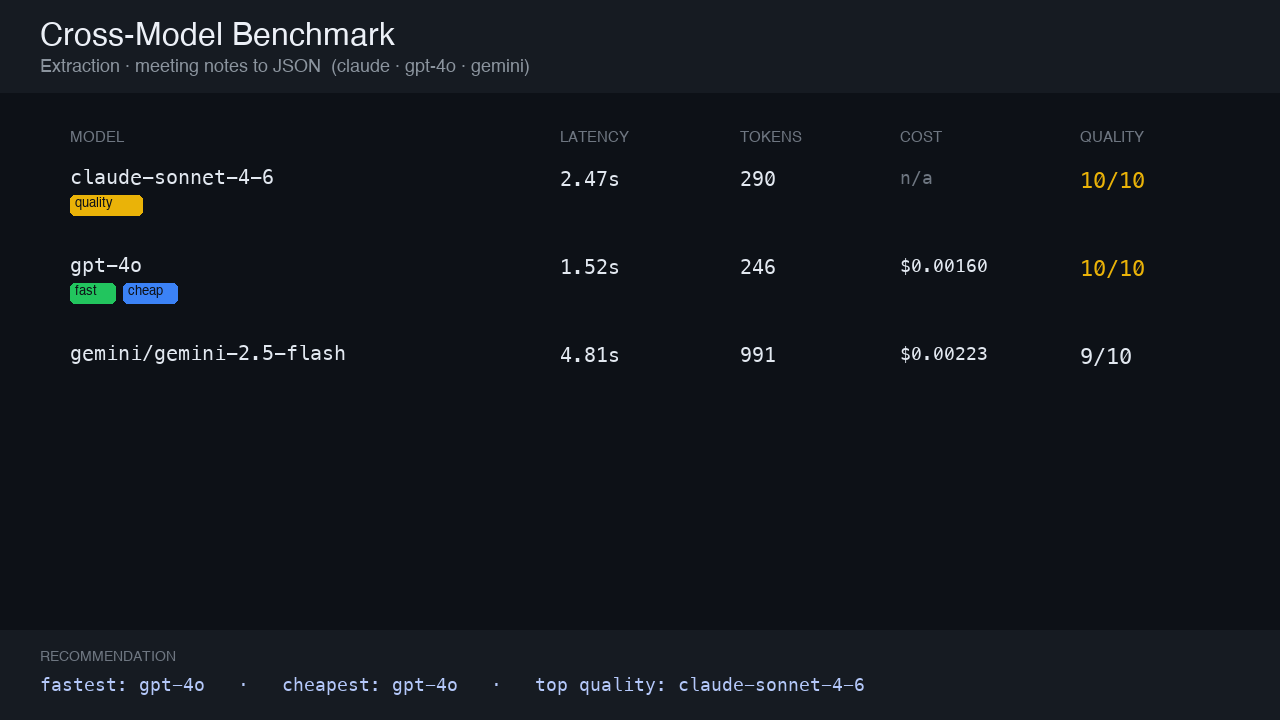Viewport: 1280px width, 720px height.
Task: Click claude-sonnet-4-6's 10/10 quality score
Action: coord(1112,180)
